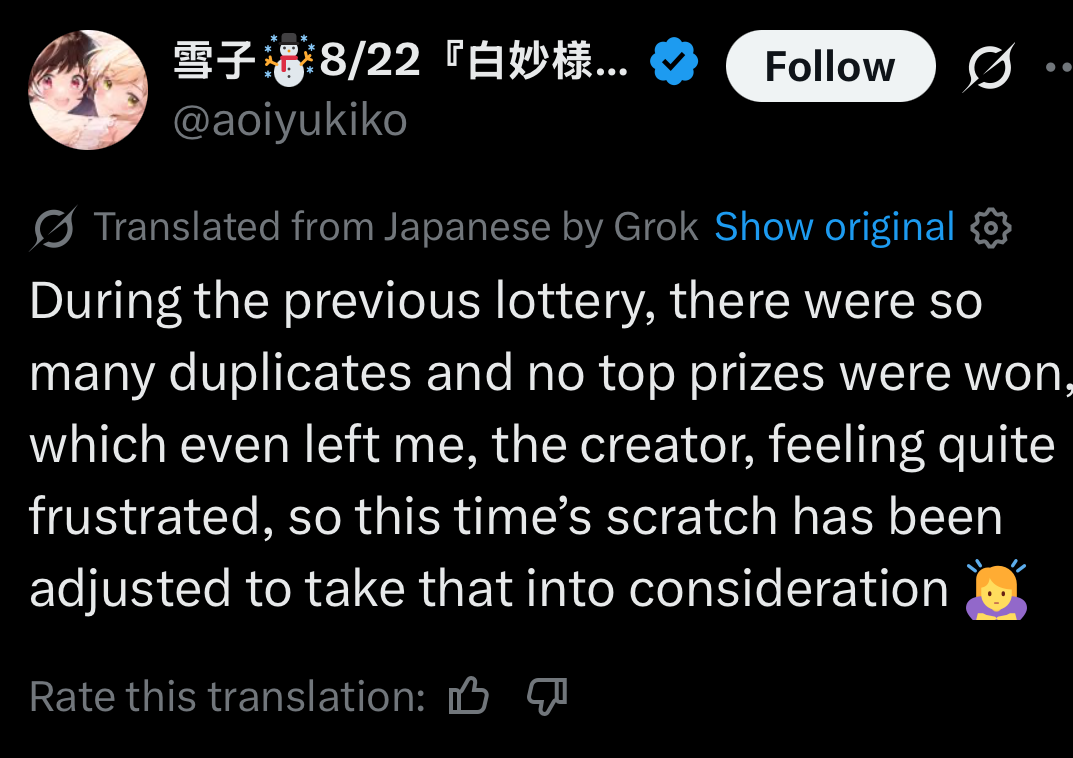Click the word 'frustrated' in the post
This screenshot has width=1073, height=758.
pos(145,516)
